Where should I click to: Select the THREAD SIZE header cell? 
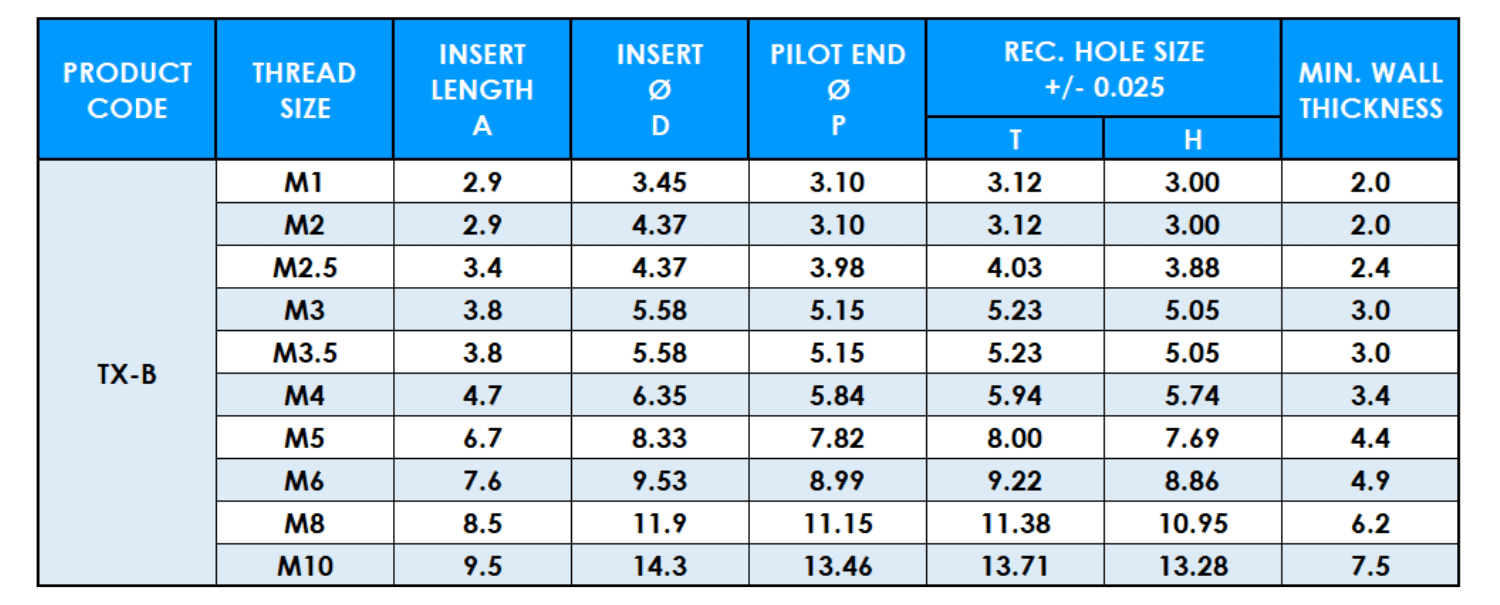point(304,90)
